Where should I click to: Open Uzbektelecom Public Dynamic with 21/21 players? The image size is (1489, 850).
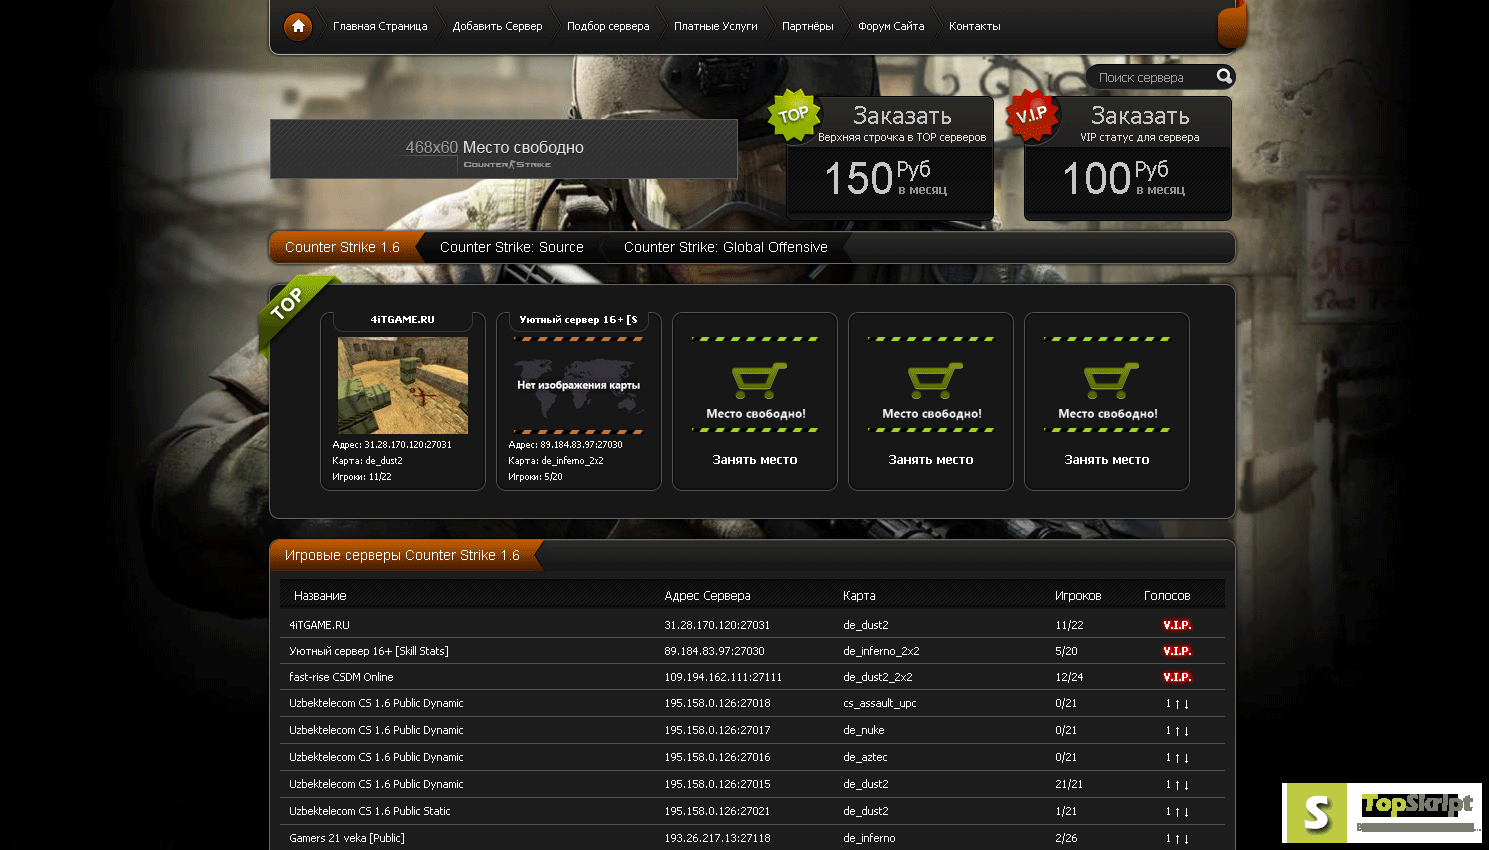[x=376, y=784]
